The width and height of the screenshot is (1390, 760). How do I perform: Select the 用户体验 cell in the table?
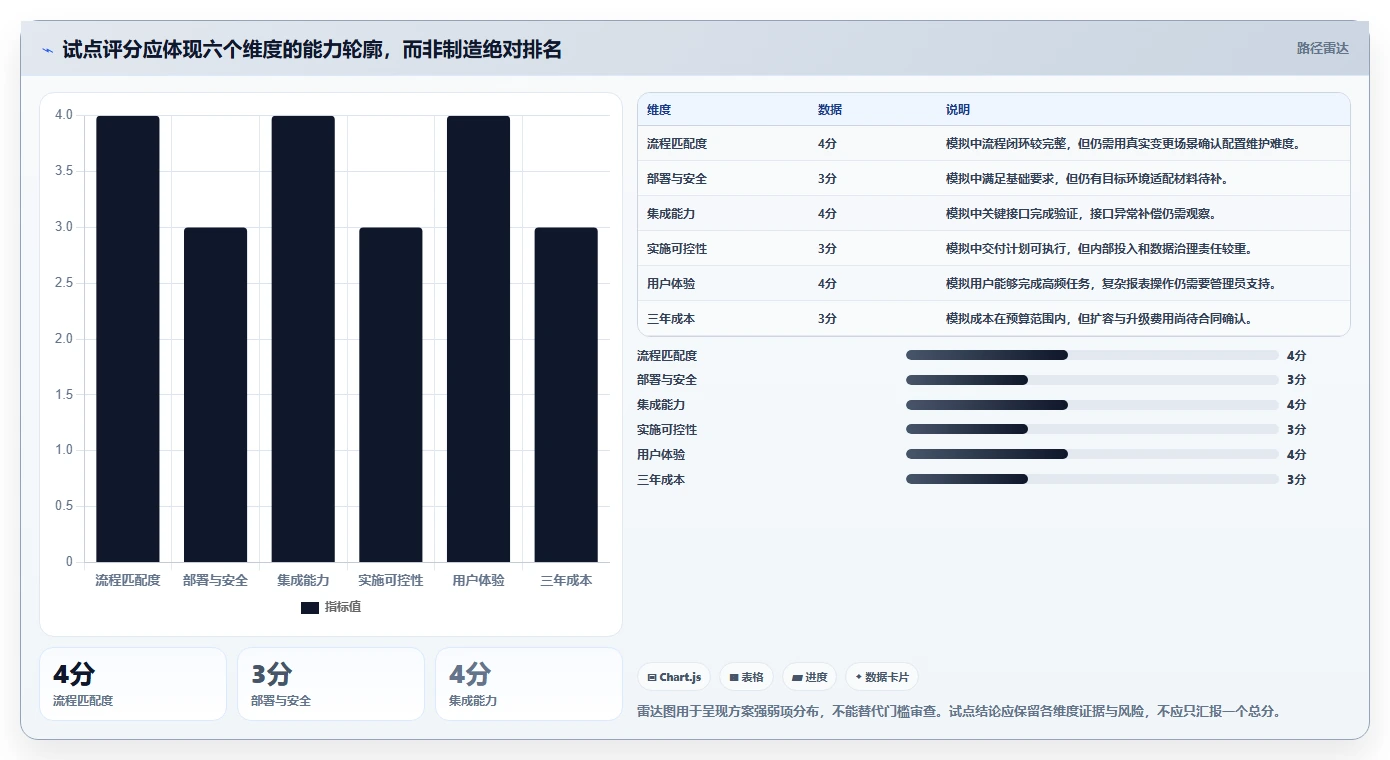[671, 284]
